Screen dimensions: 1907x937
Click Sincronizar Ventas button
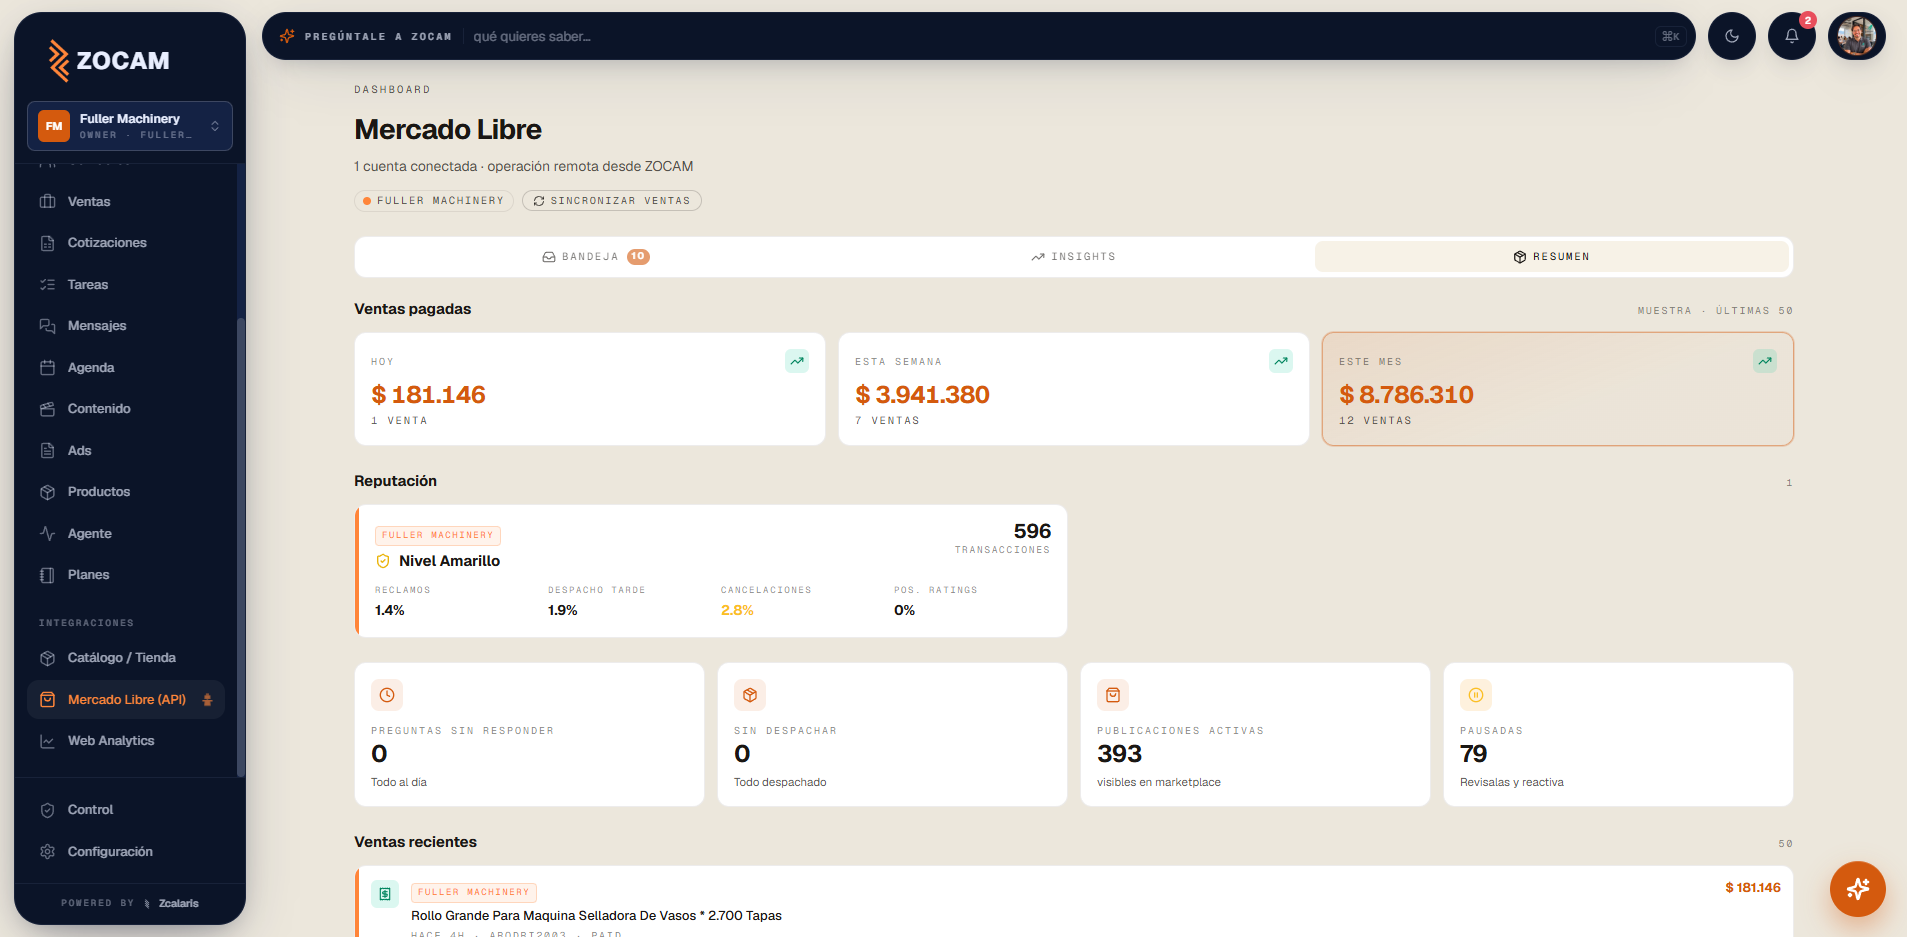coord(612,201)
